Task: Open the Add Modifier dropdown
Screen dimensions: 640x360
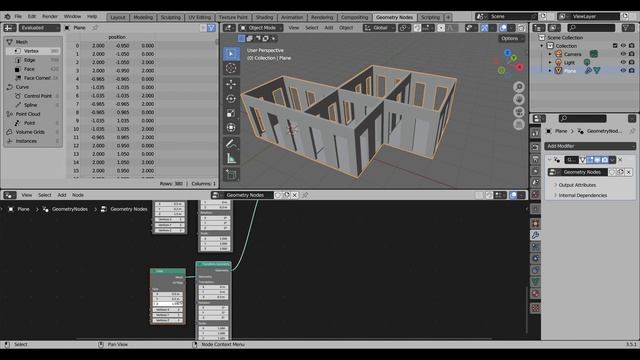Action: pyautogui.click(x=590, y=146)
